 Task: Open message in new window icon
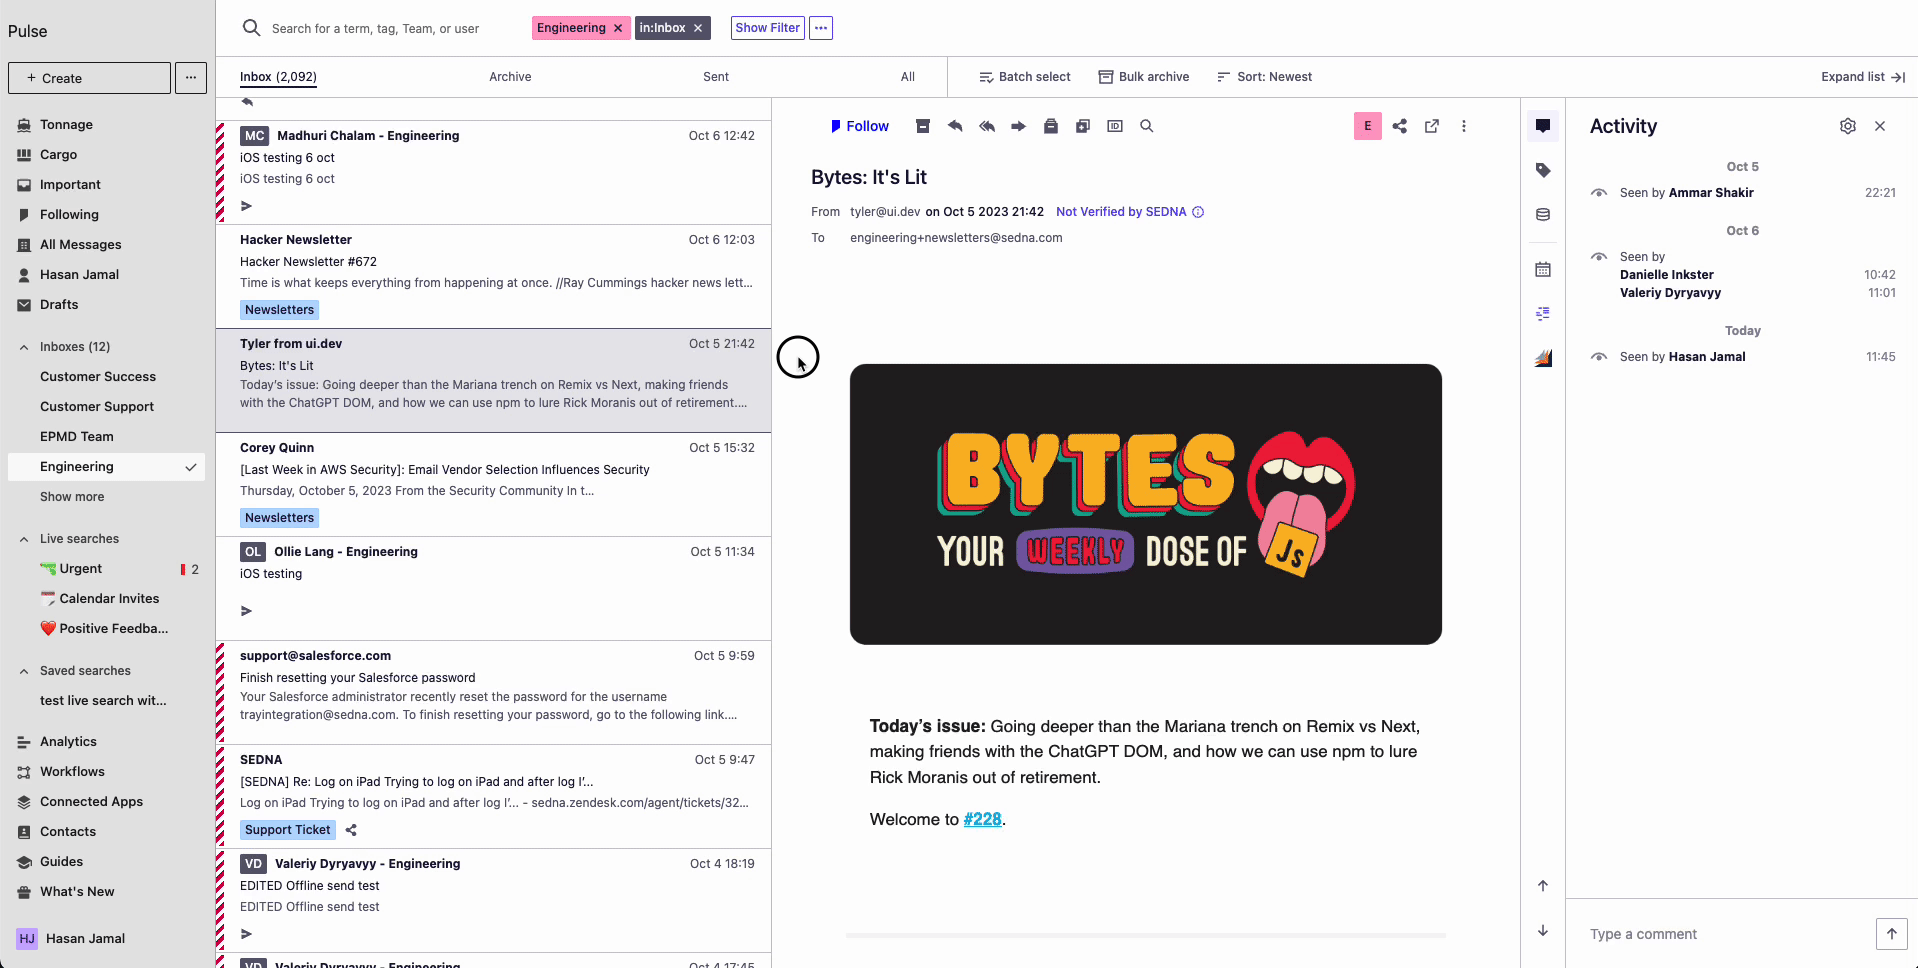click(x=1432, y=126)
